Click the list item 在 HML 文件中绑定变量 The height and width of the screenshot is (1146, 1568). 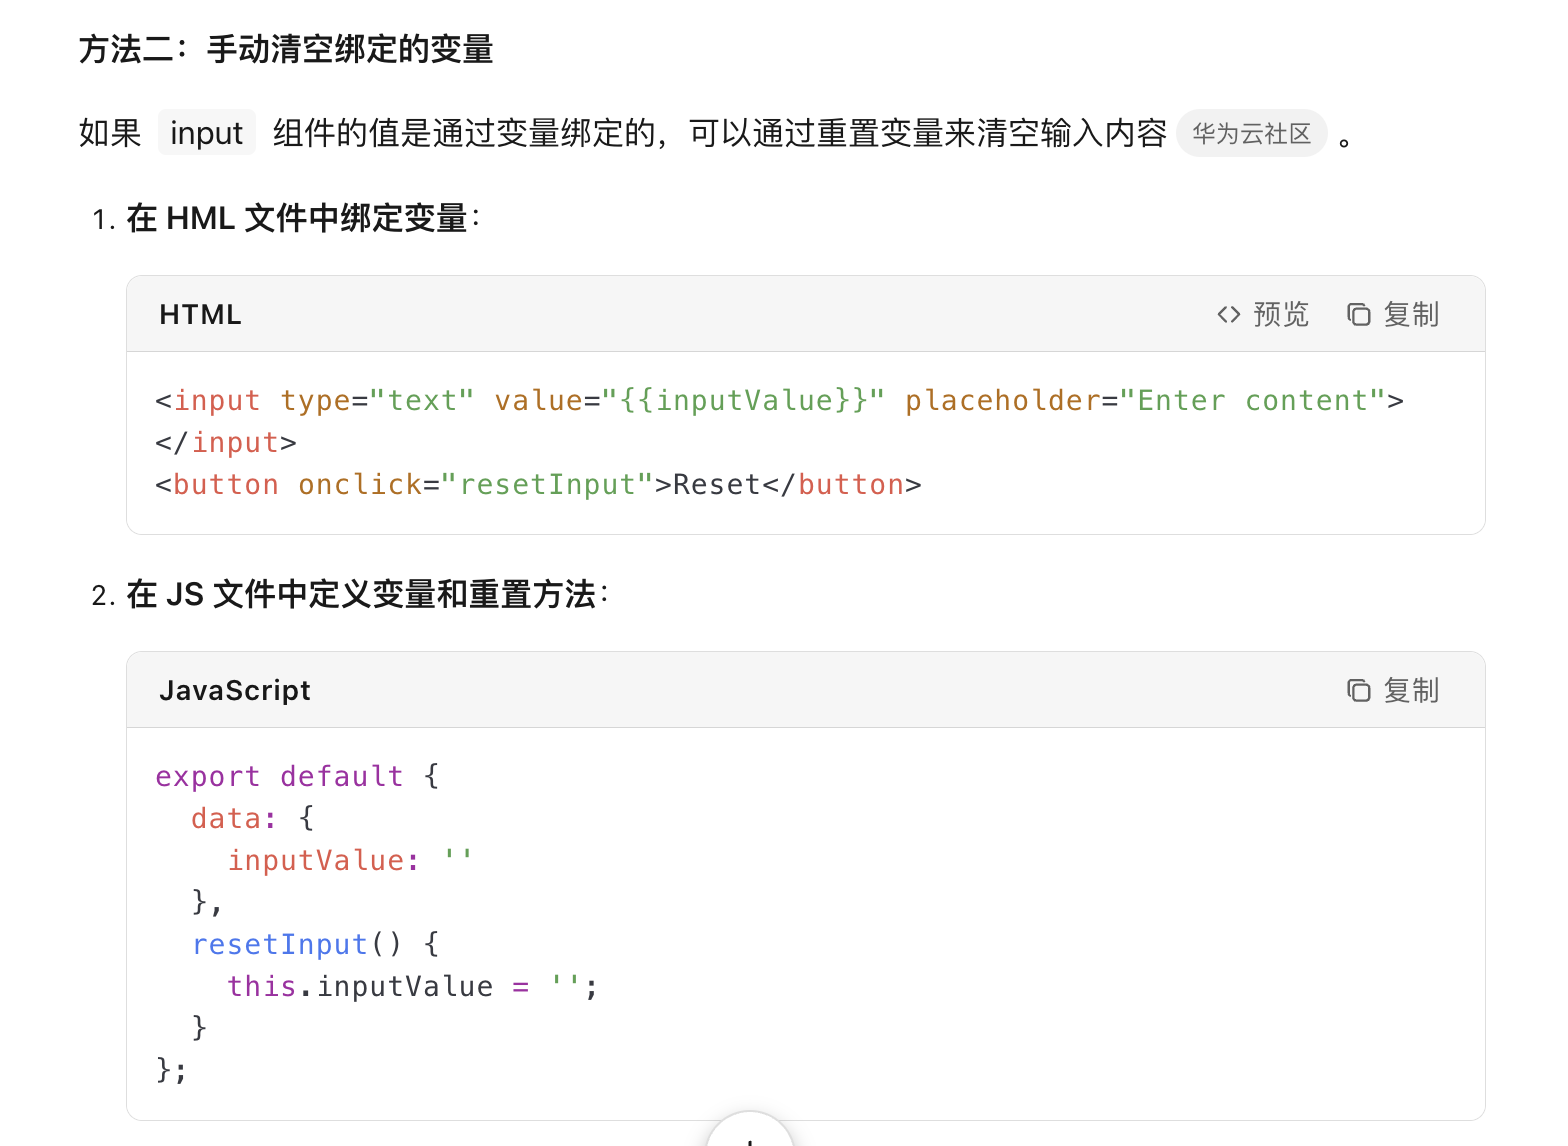coord(304,218)
